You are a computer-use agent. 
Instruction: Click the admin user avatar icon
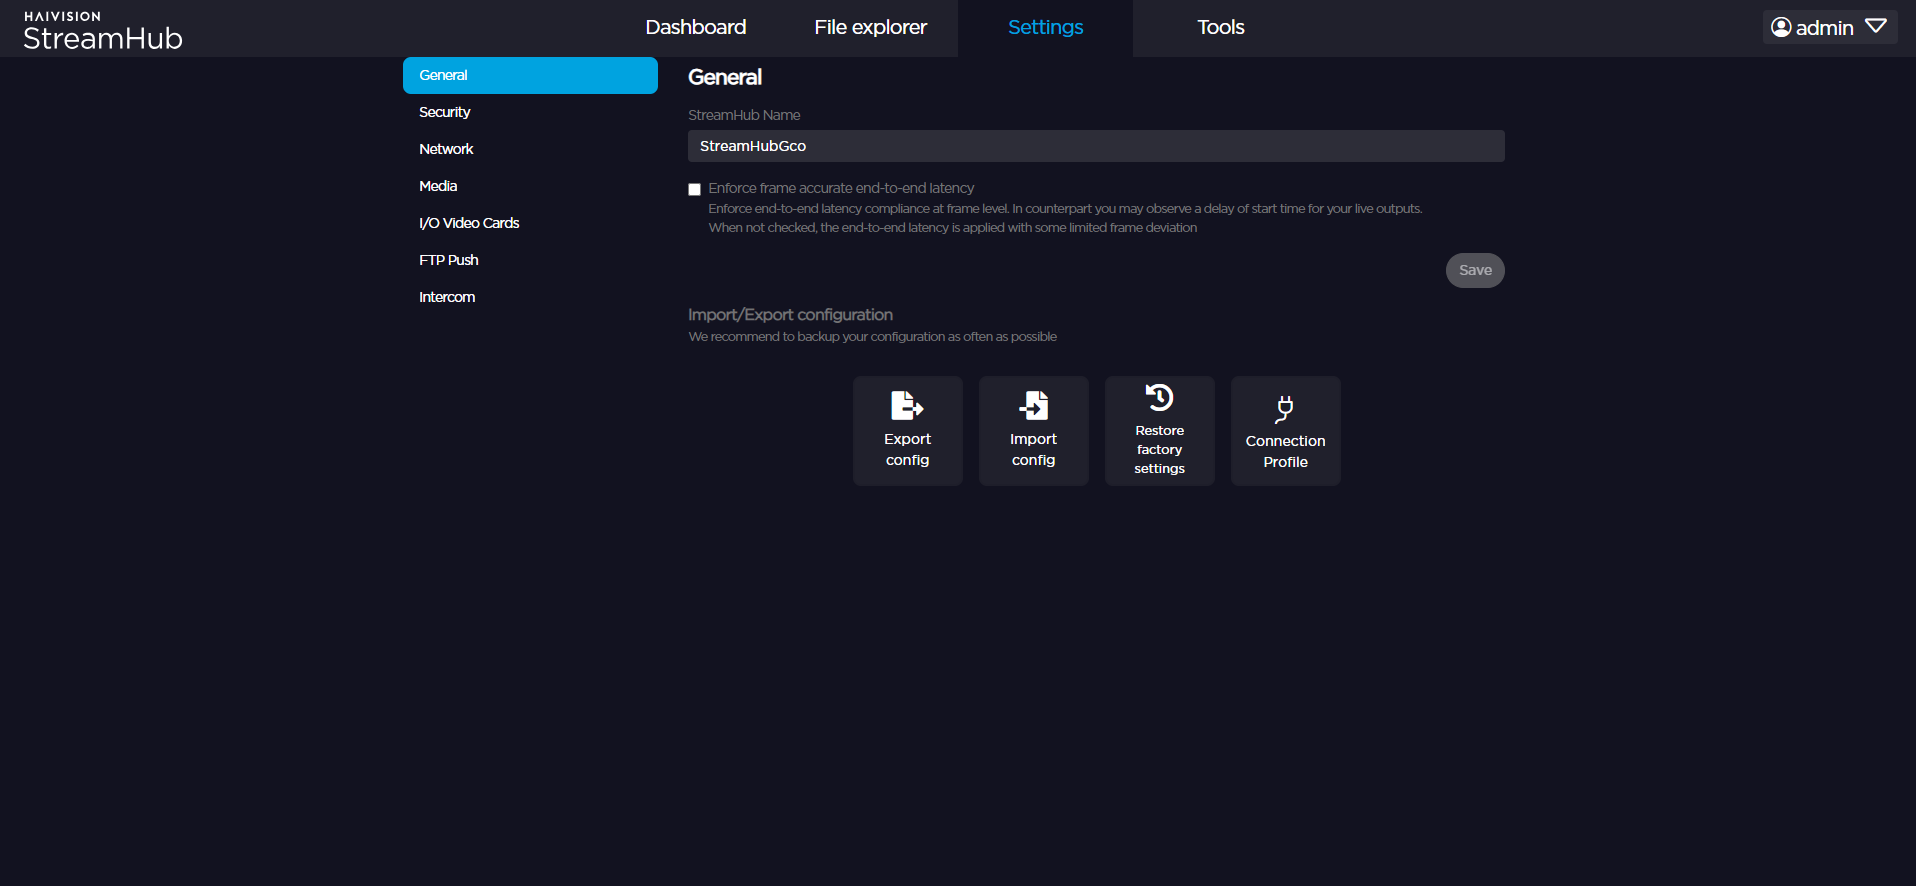point(1781,27)
